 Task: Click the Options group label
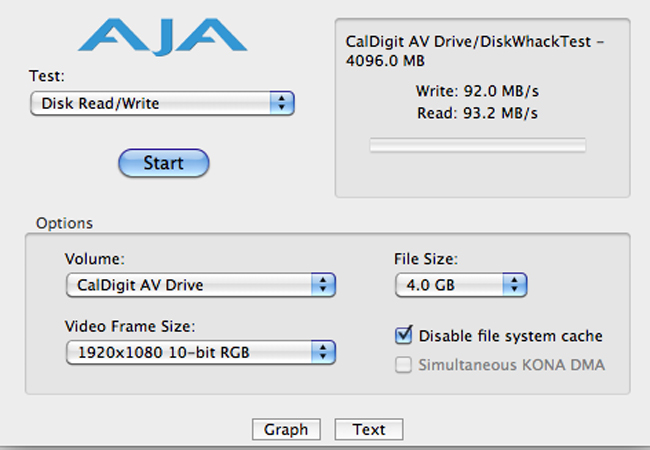click(64, 223)
